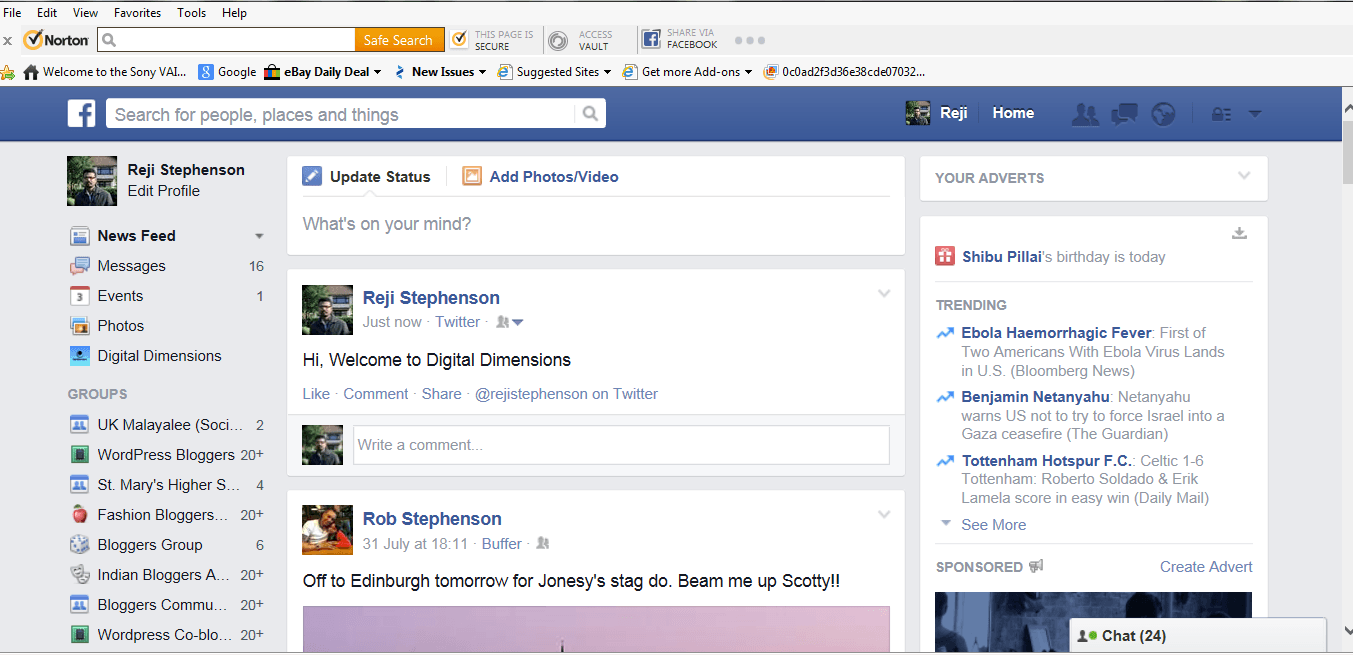Open the Help menu
The image size is (1353, 655).
[234, 13]
